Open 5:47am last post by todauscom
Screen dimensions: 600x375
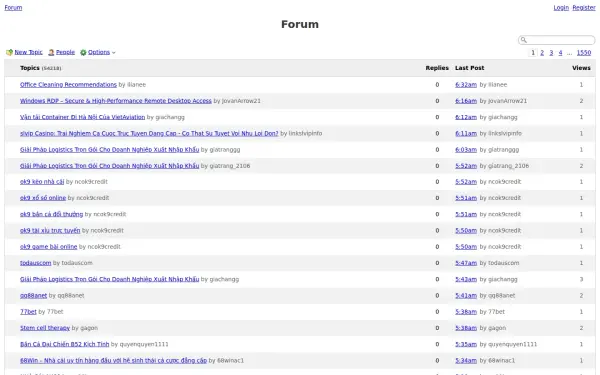click(466, 263)
